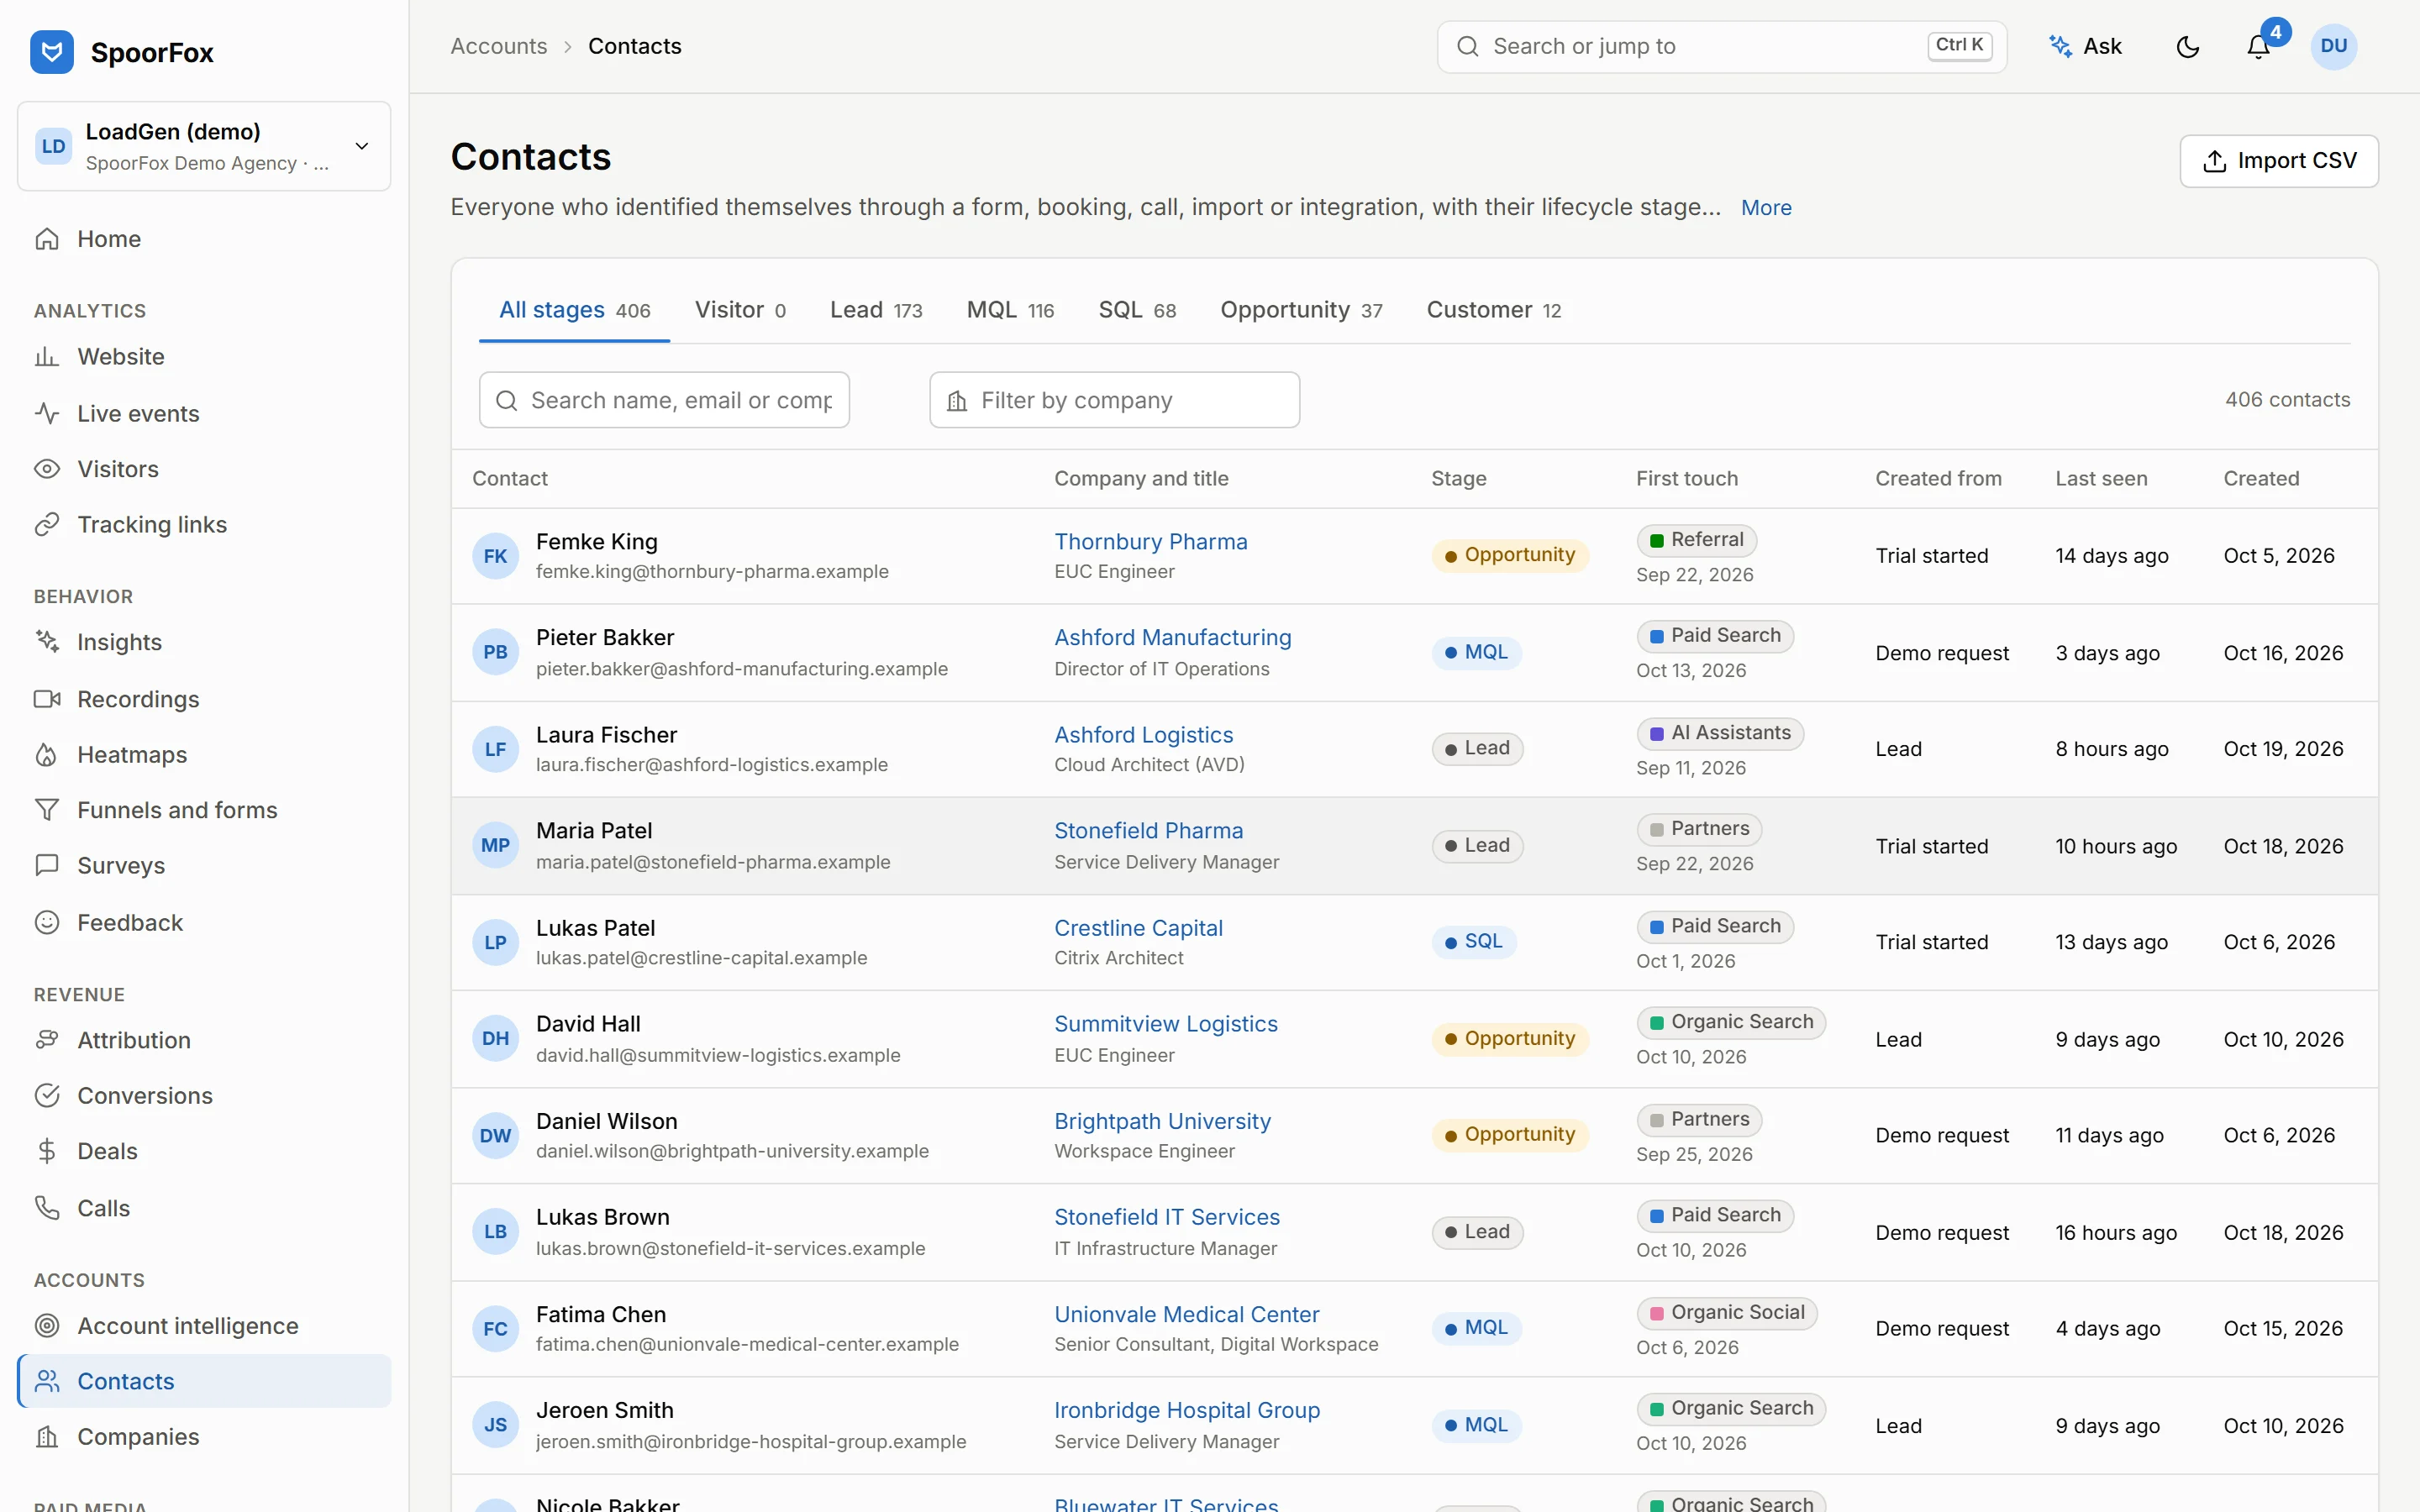Open the Home sidebar item
Viewport: 2420px width, 1512px height.
(x=203, y=239)
